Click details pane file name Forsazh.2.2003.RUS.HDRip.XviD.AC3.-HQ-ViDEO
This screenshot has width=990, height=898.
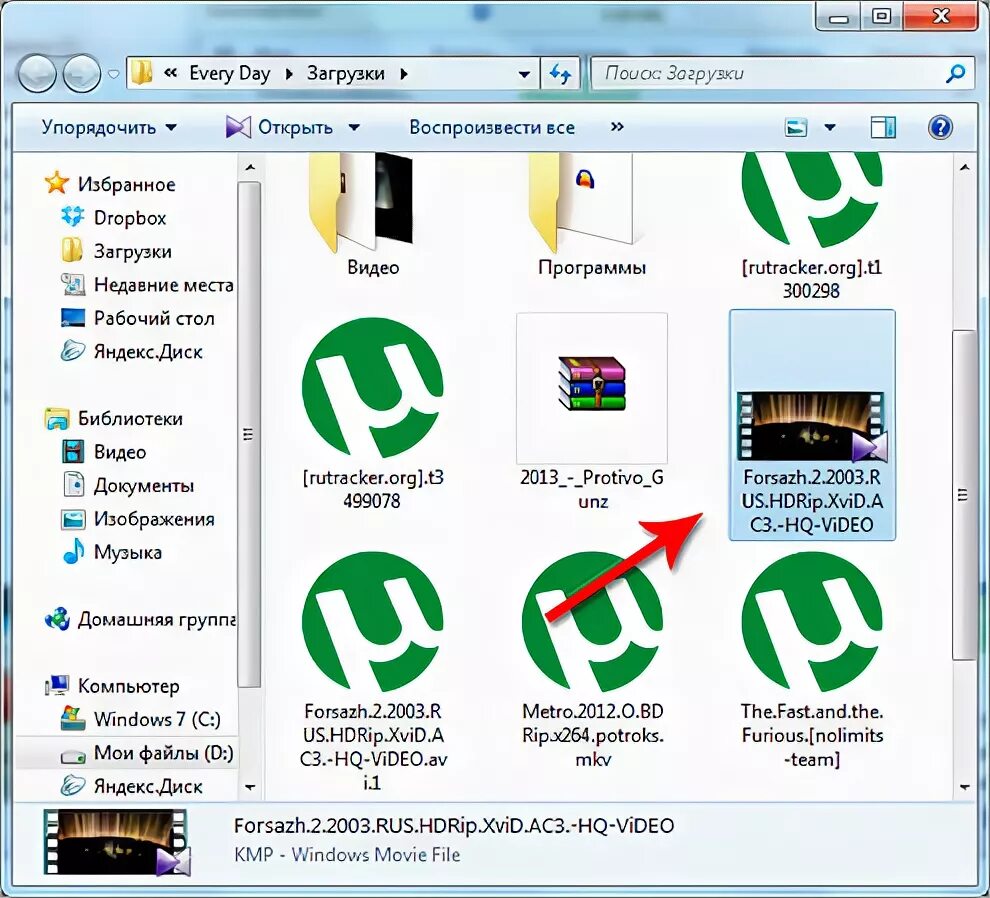454,825
